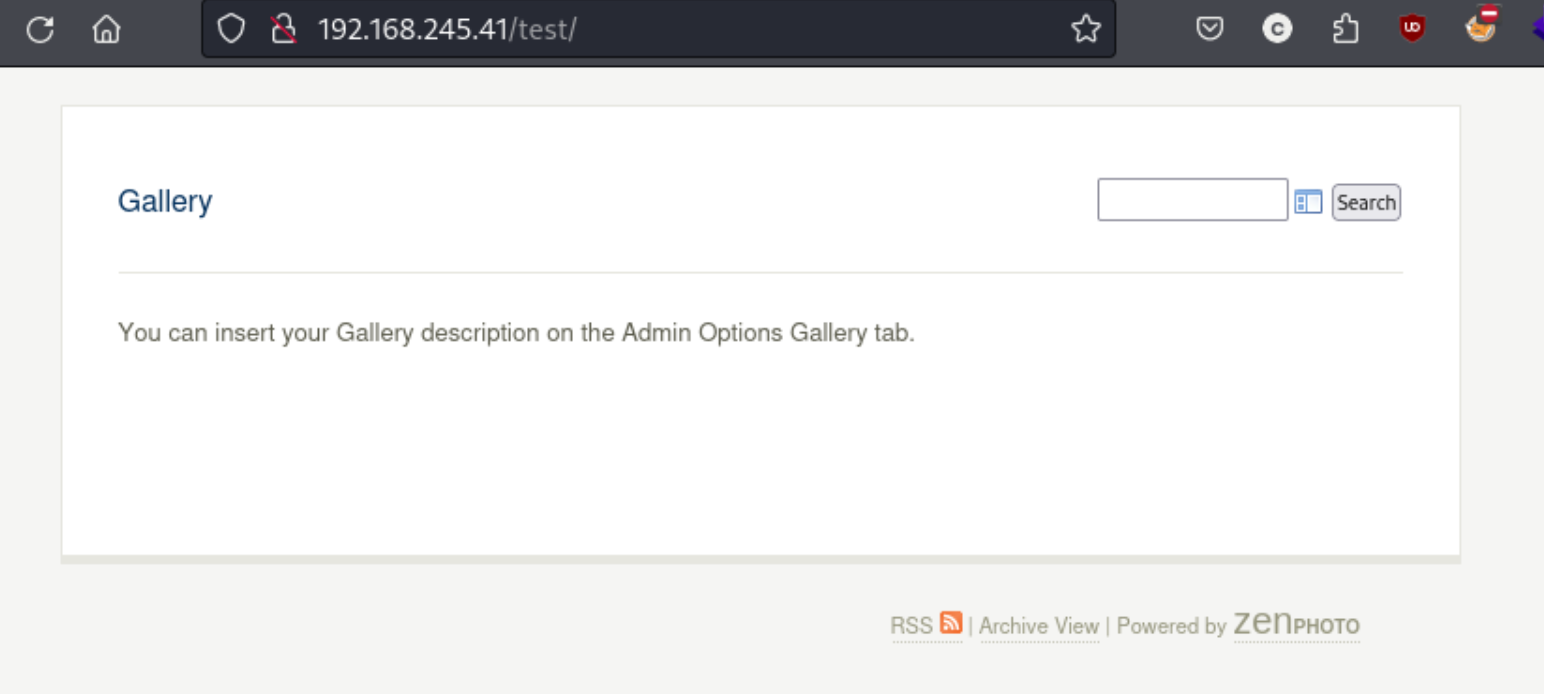The height and width of the screenshot is (694, 1544).
Task: Open the tracking protection shield panel
Action: point(231,30)
